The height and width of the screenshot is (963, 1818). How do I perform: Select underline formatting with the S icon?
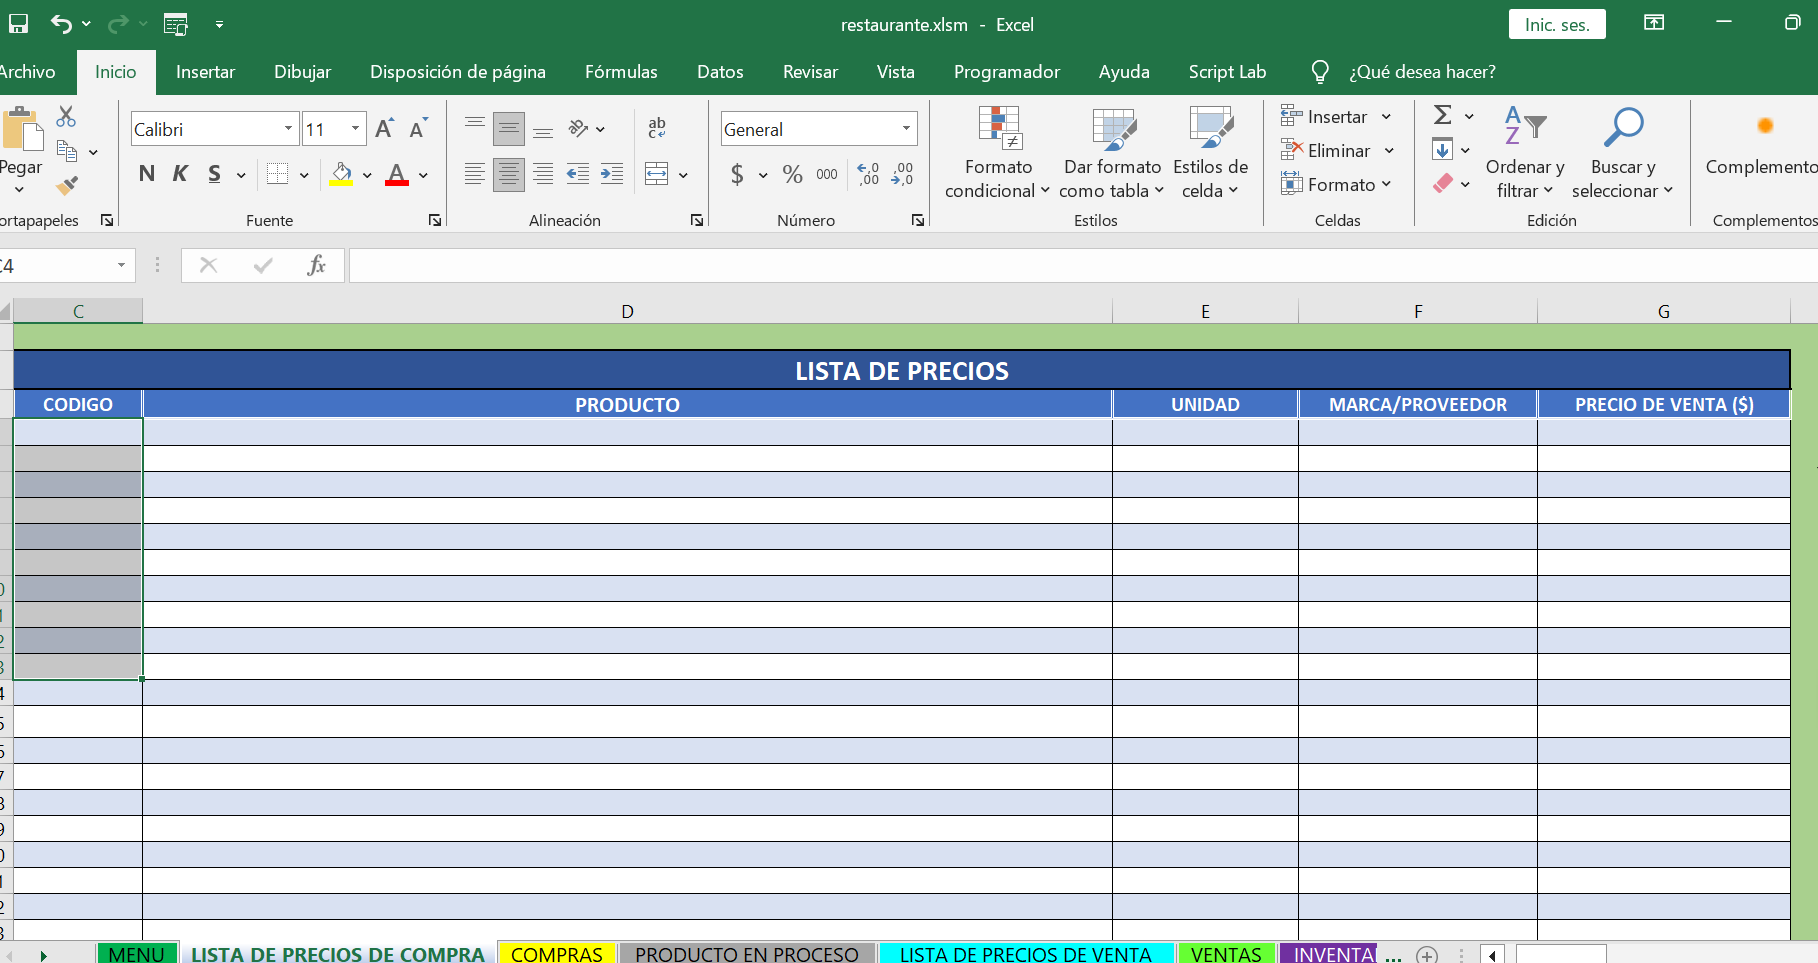click(x=213, y=174)
